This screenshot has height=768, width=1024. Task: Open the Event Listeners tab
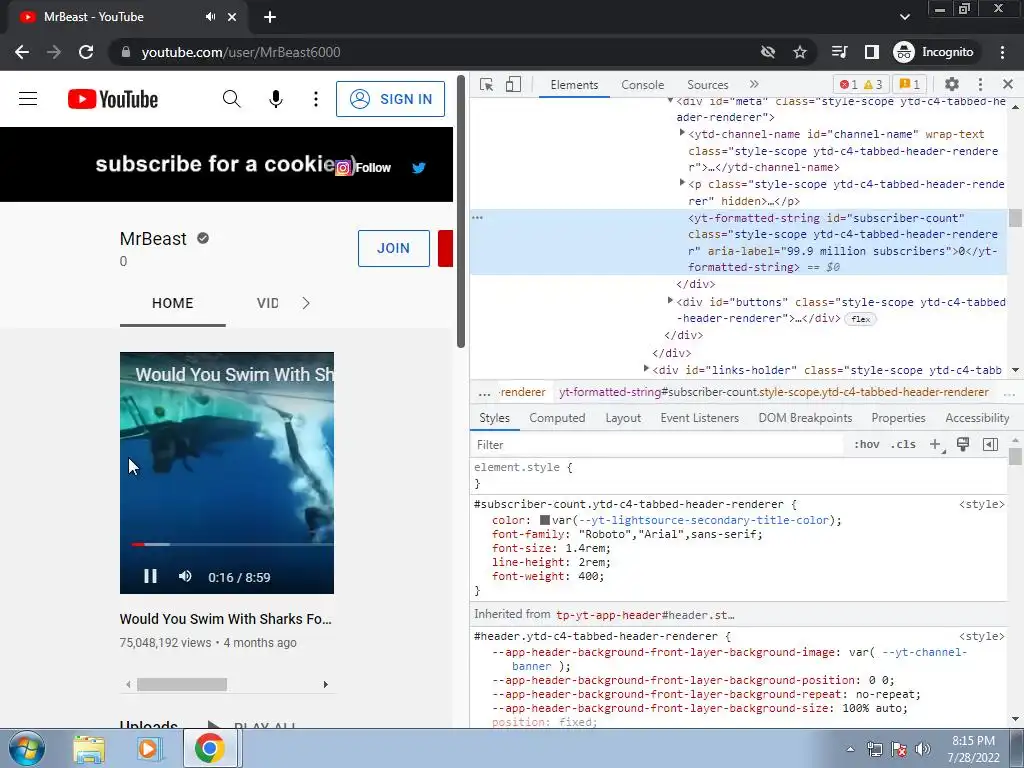pos(699,418)
